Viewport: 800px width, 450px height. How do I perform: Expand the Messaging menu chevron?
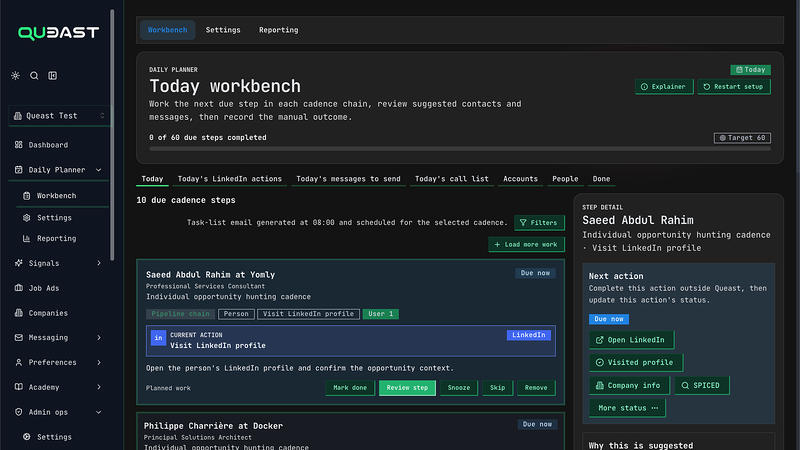click(98, 338)
